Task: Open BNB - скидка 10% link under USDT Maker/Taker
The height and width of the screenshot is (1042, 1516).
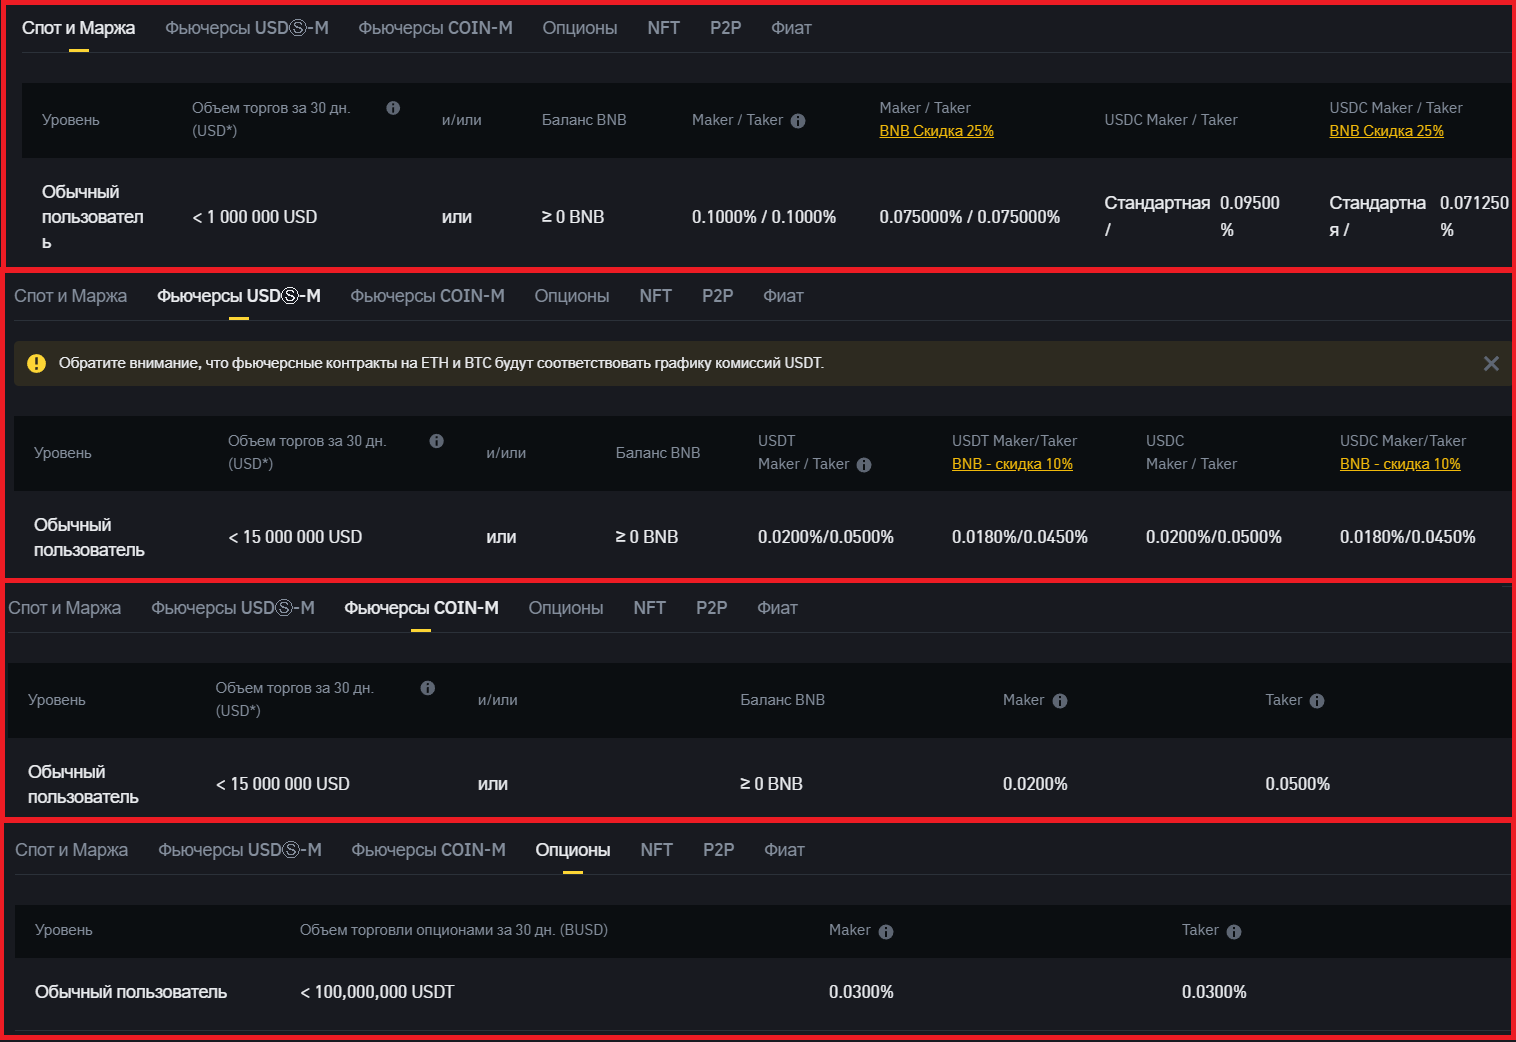Action: coord(1012,464)
